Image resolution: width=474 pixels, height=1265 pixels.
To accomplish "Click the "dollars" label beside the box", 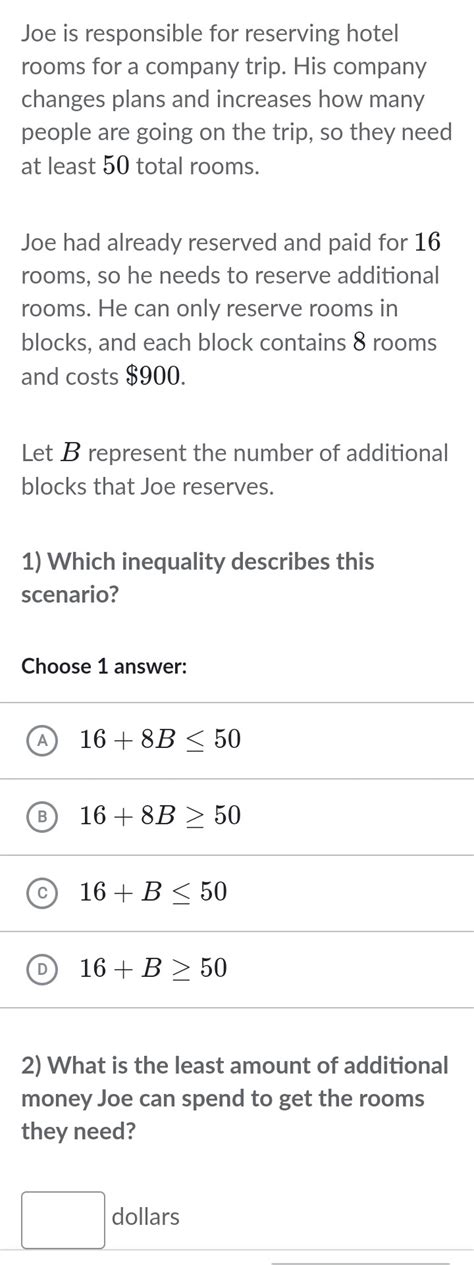I will click(x=146, y=1217).
